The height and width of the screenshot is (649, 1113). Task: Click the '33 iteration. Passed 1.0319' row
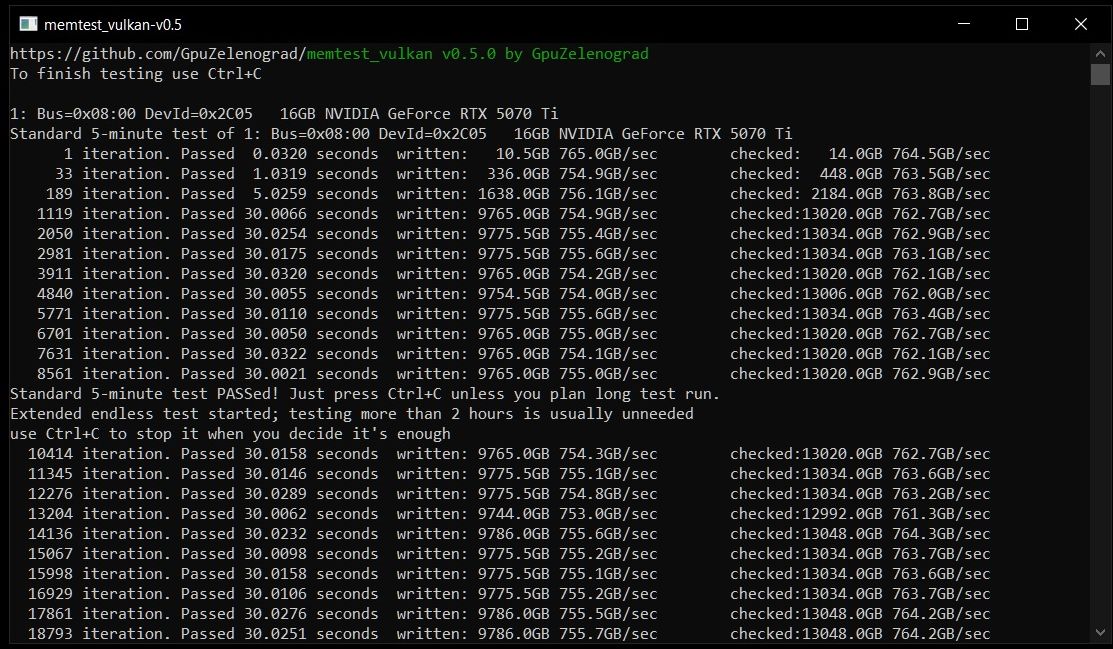(522, 173)
